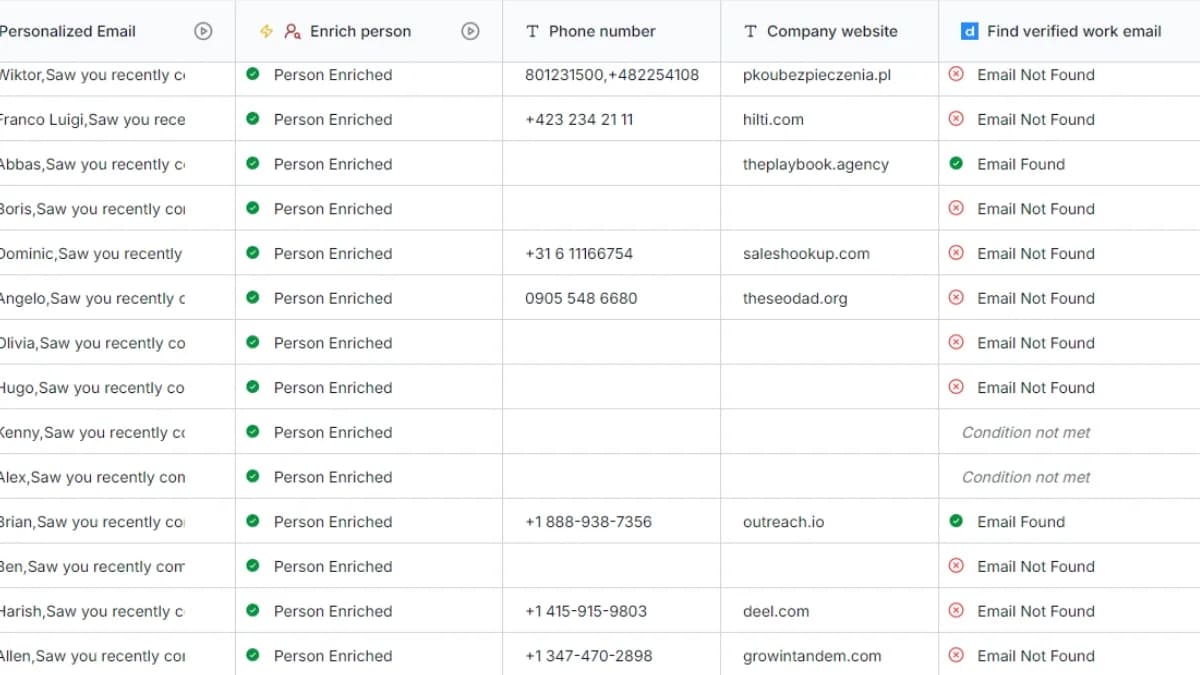Select the Condition not met cell in Kenny's row

click(x=1024, y=432)
